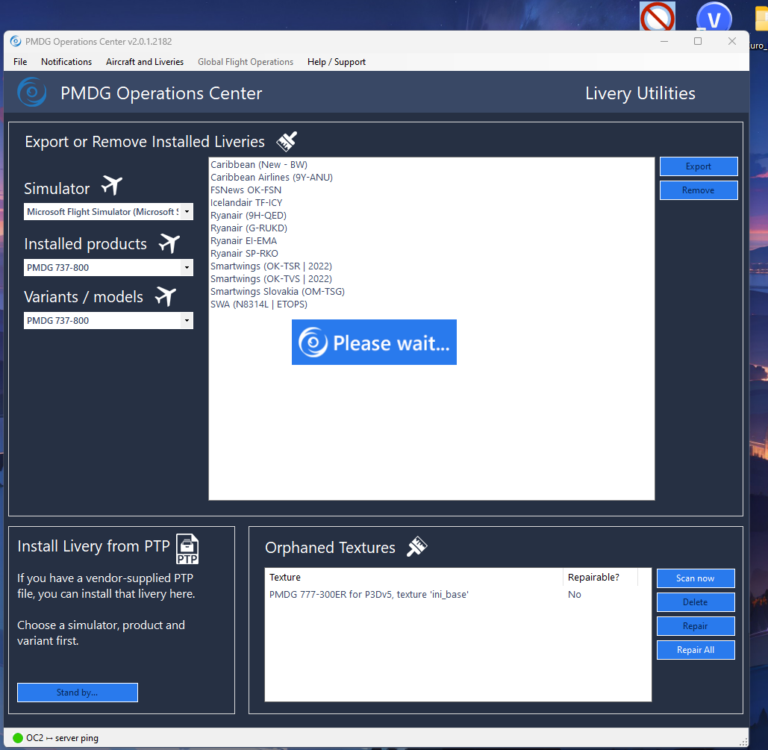768x750 pixels.
Task: Select Smartwings (OK-TSR | 2022) livery
Action: pyautogui.click(x=271, y=266)
